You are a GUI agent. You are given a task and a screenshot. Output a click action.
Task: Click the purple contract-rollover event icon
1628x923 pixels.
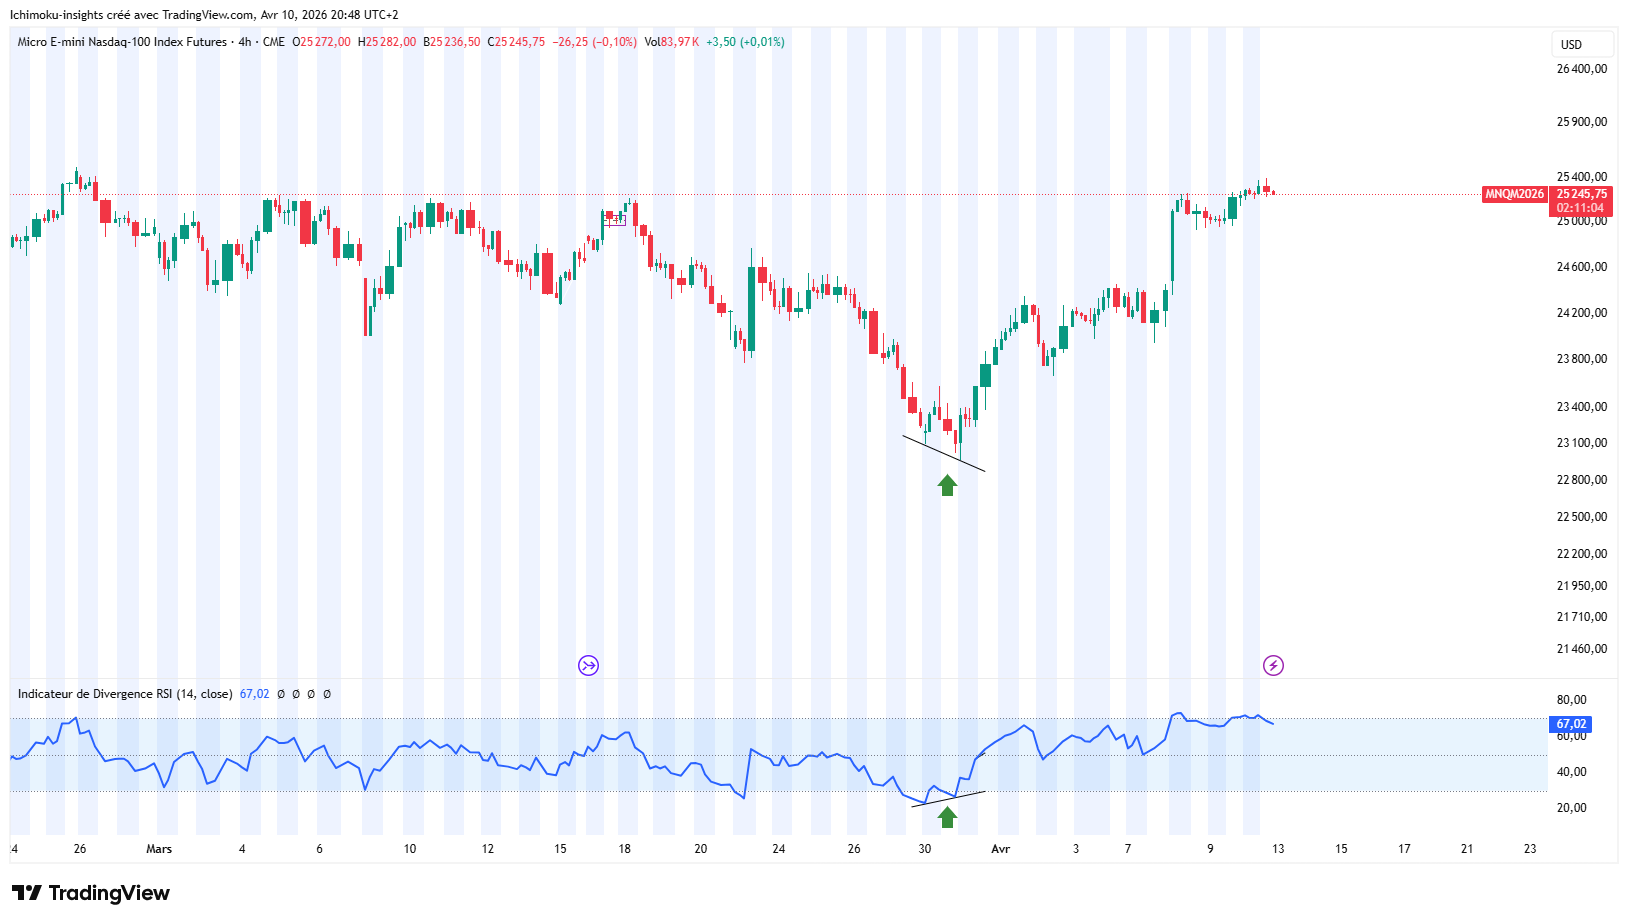click(588, 665)
